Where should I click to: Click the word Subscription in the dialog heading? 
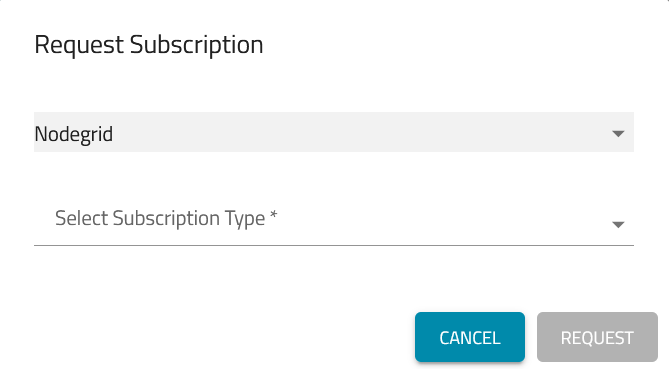click(x=196, y=45)
